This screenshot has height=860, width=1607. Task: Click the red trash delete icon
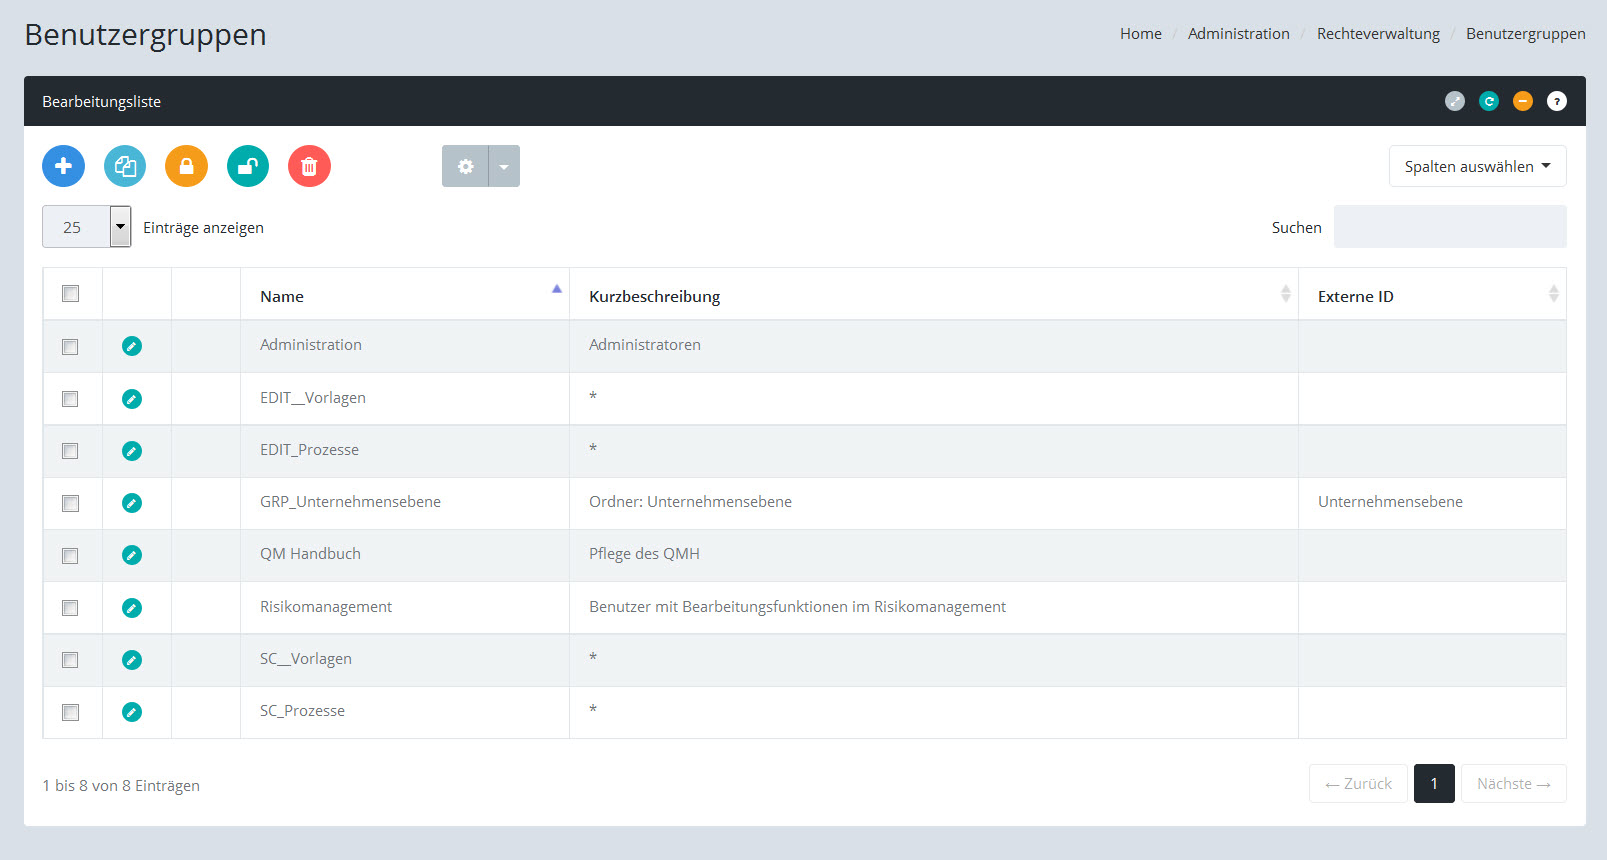point(309,166)
